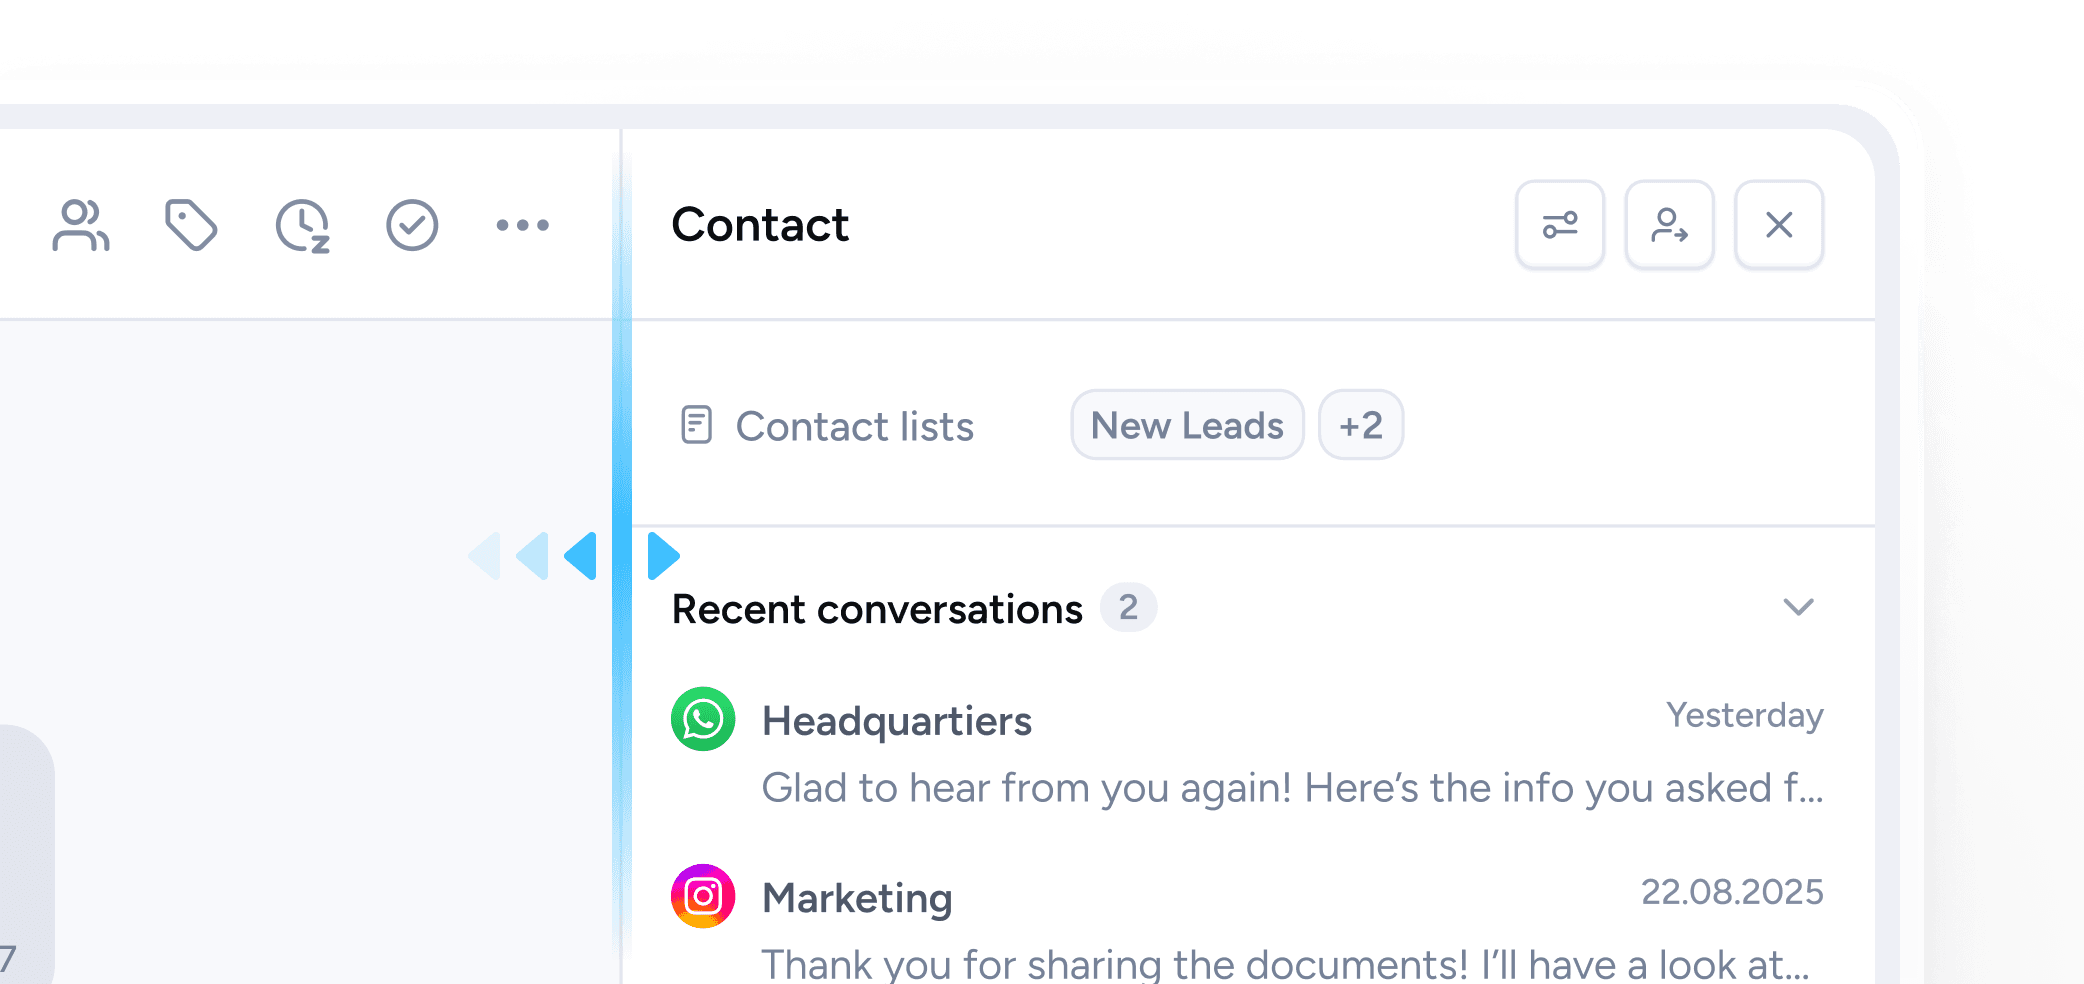Mark conversation resolved with checkmark icon
Viewport: 2084px width, 984px height.
(x=412, y=225)
